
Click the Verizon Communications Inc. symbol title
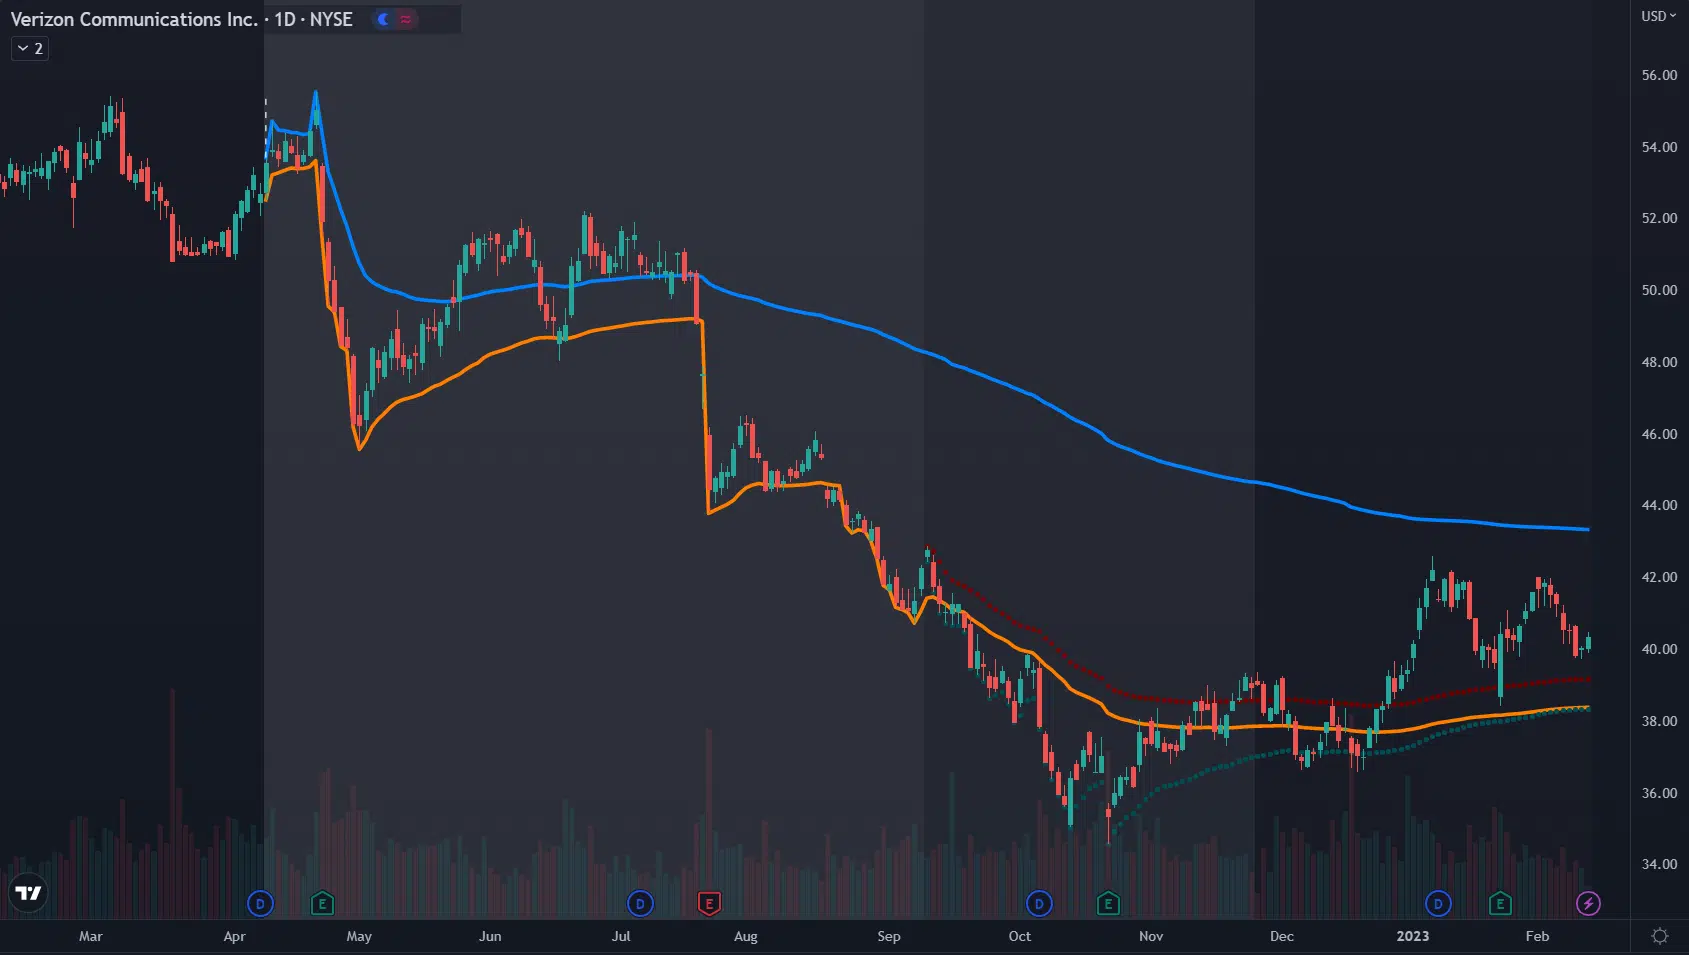134,19
